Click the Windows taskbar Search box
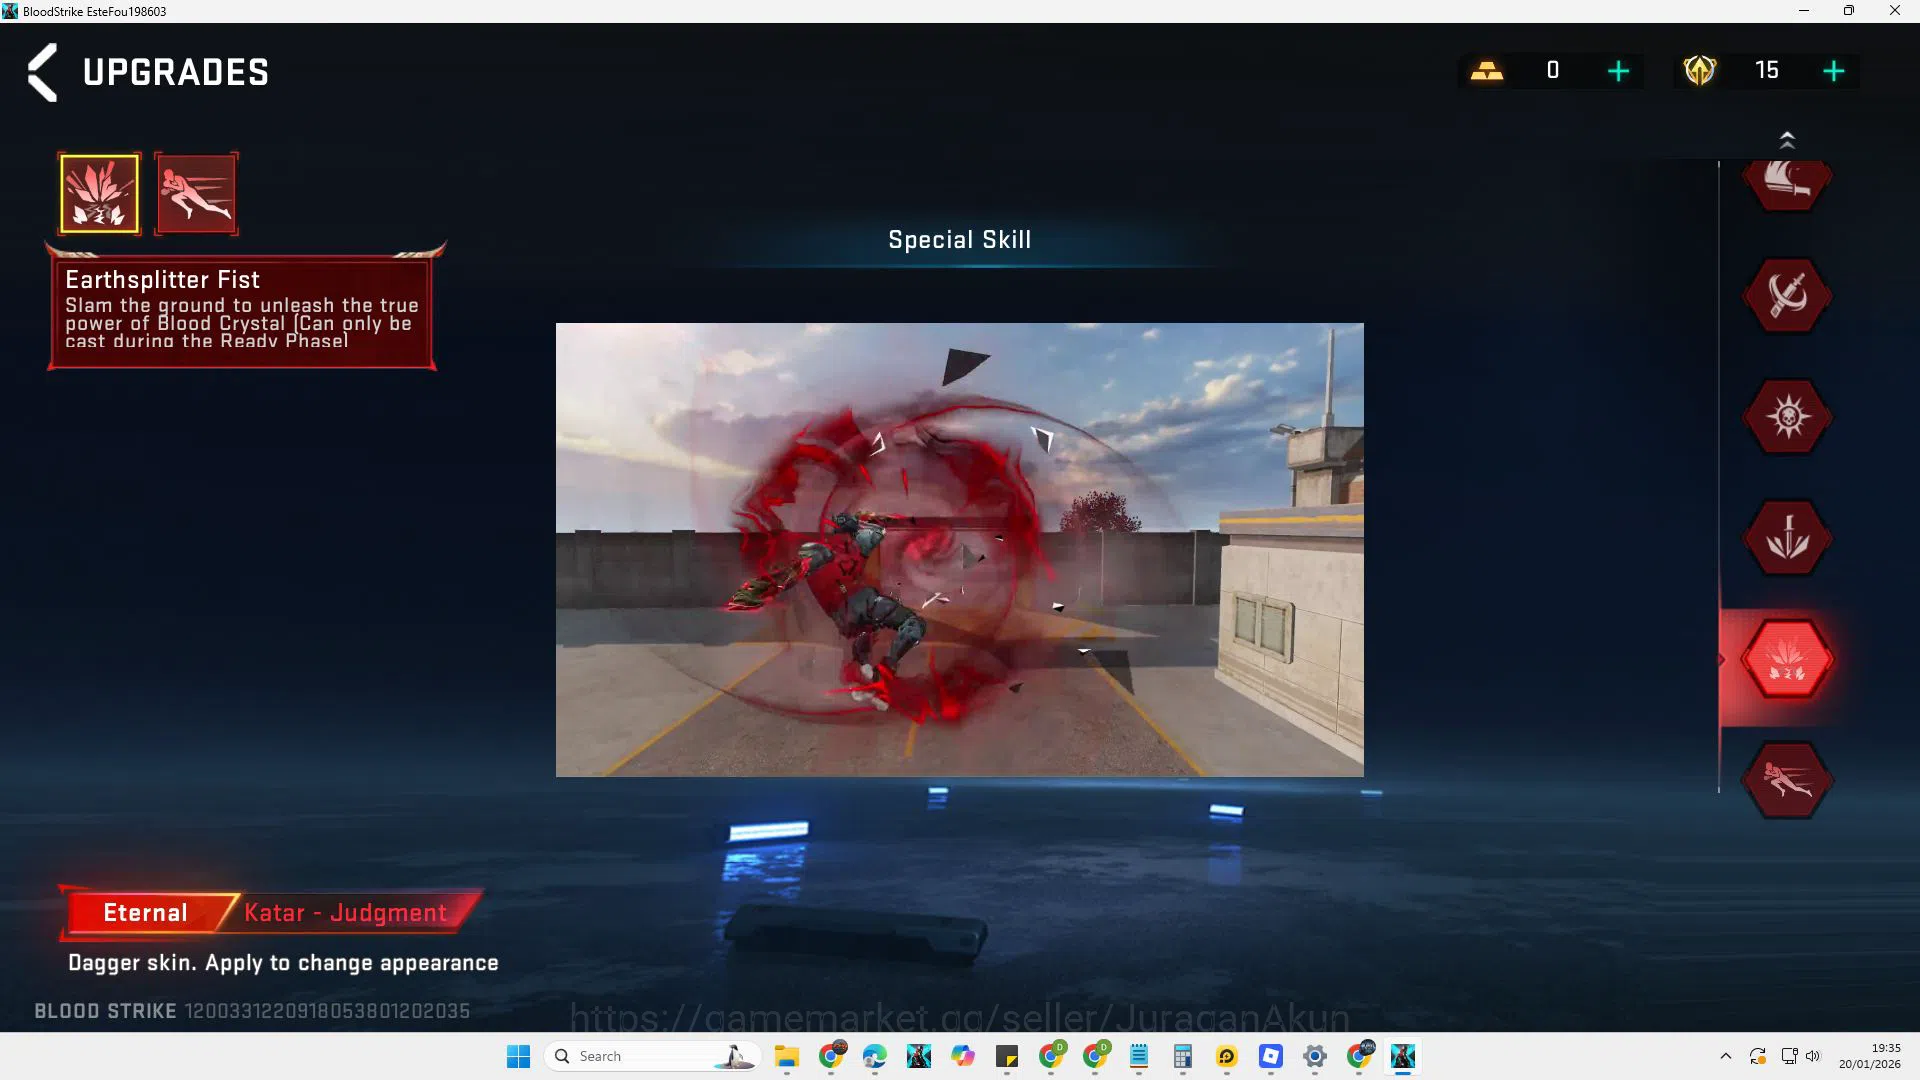 pyautogui.click(x=652, y=1056)
